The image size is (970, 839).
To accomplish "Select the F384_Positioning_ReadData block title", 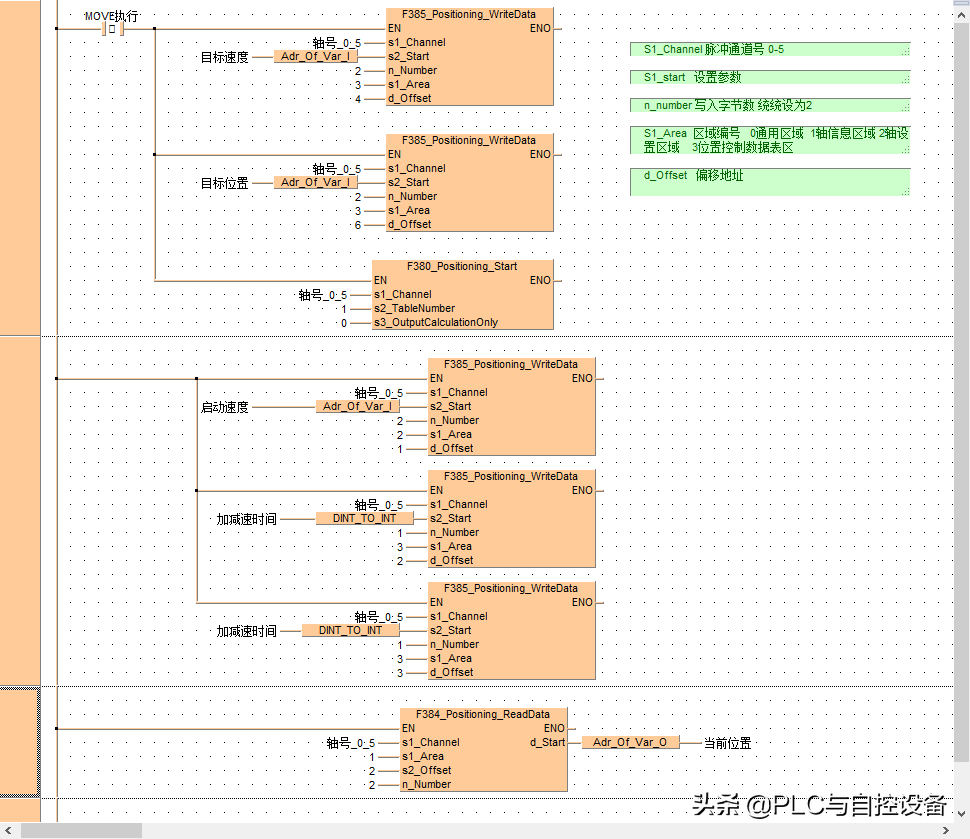I will click(x=484, y=715).
